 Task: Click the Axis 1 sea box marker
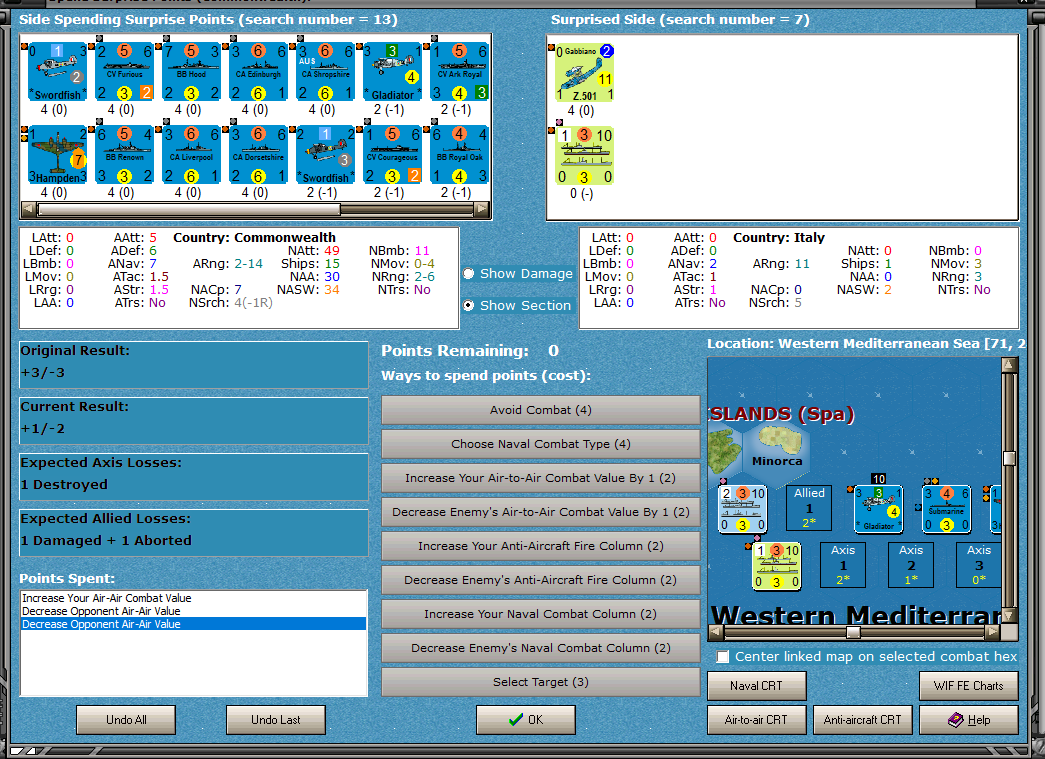(x=842, y=565)
